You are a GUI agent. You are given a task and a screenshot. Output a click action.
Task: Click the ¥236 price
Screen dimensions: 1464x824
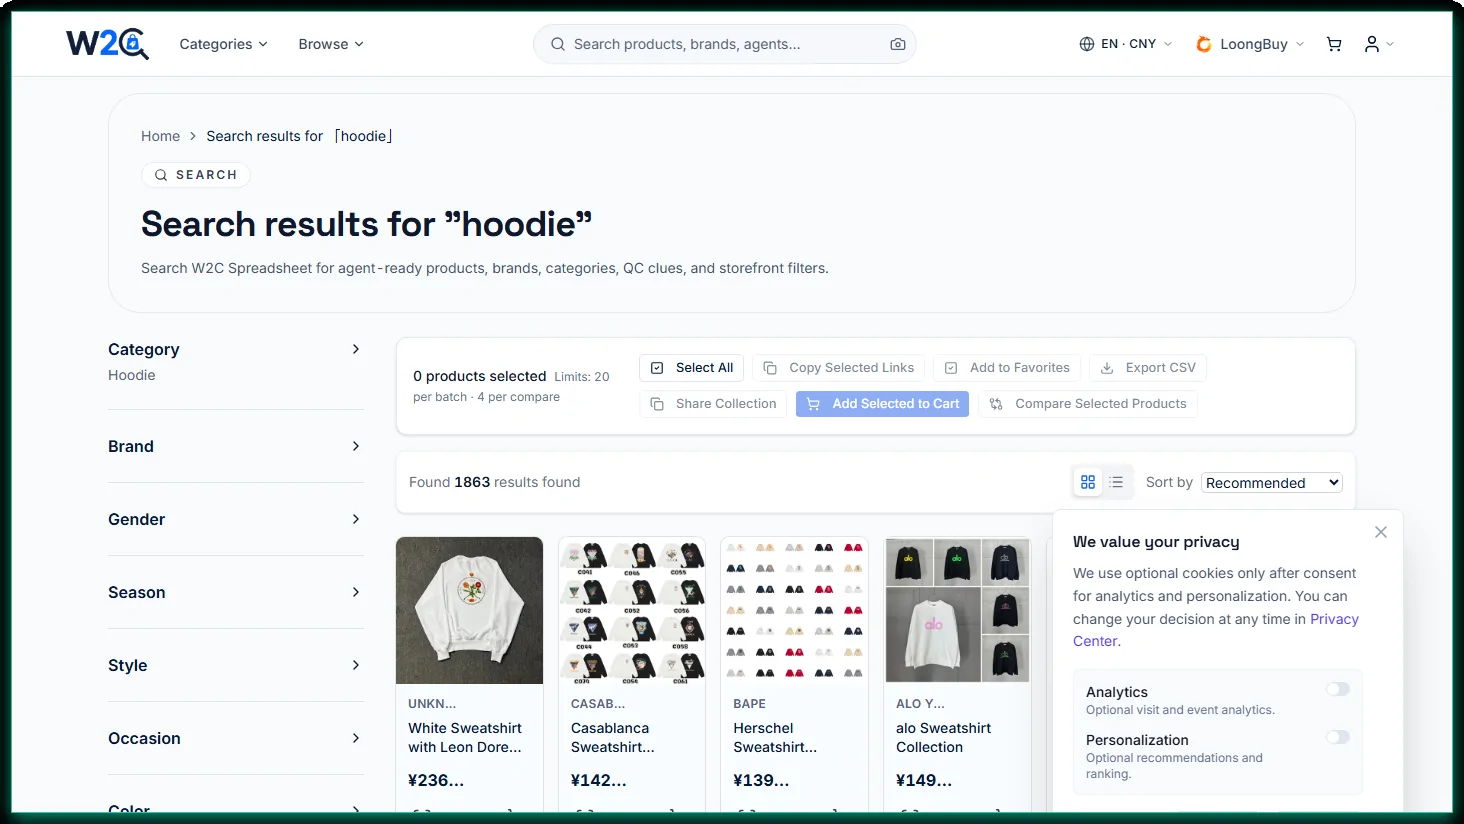pyautogui.click(x=436, y=780)
